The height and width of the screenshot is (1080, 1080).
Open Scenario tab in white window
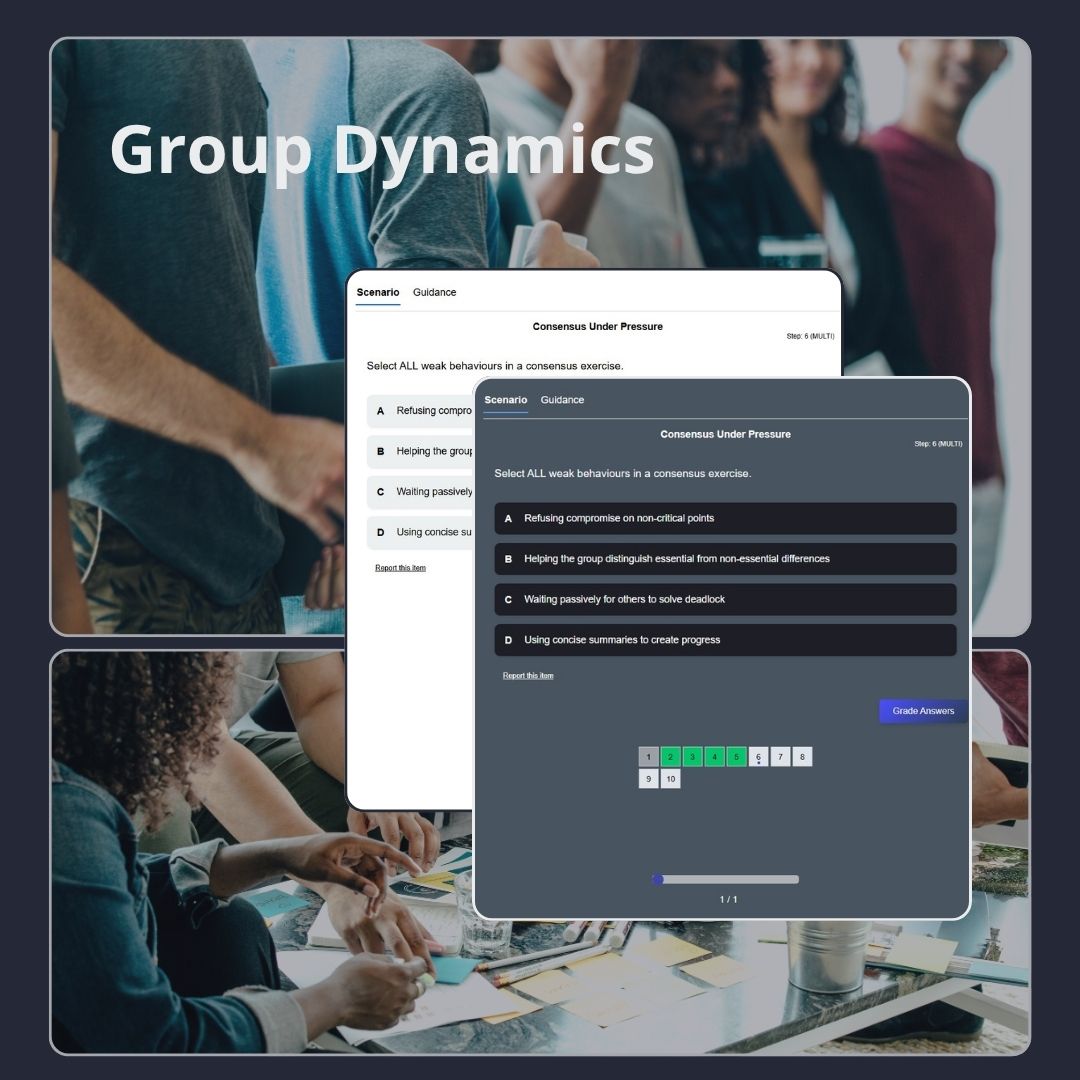tap(377, 293)
